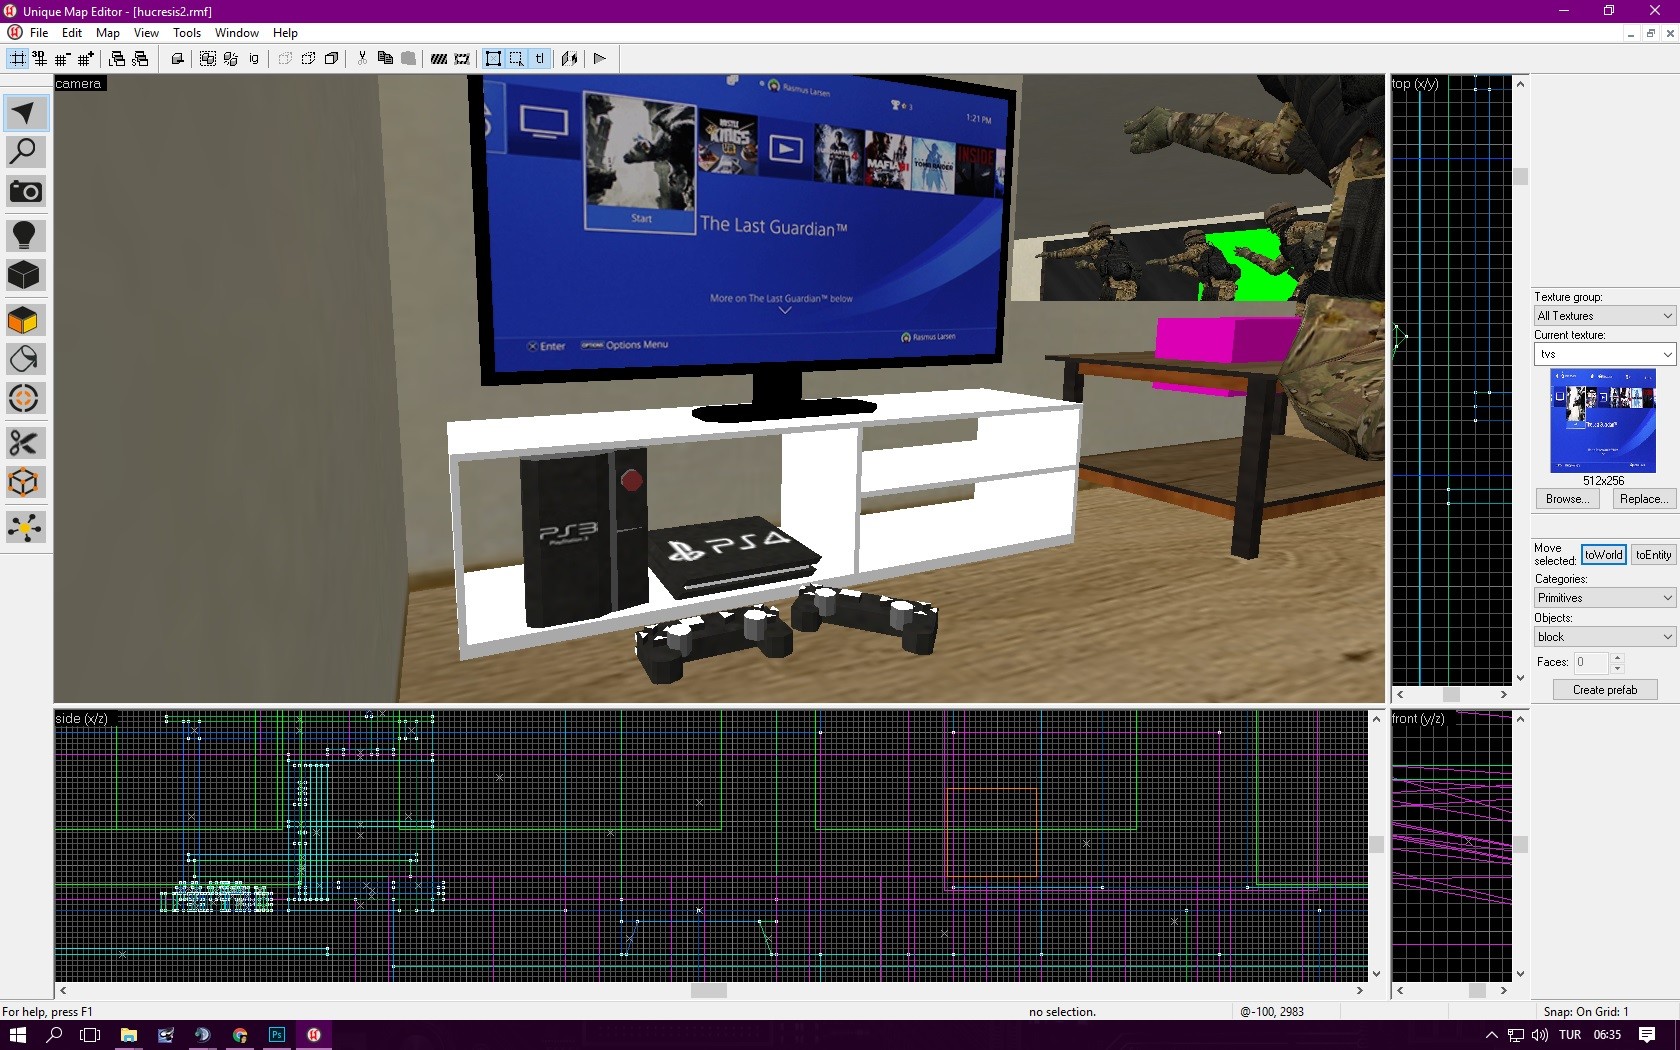This screenshot has height=1050, width=1680.
Task: Run the map with the play icon
Action: tap(600, 59)
